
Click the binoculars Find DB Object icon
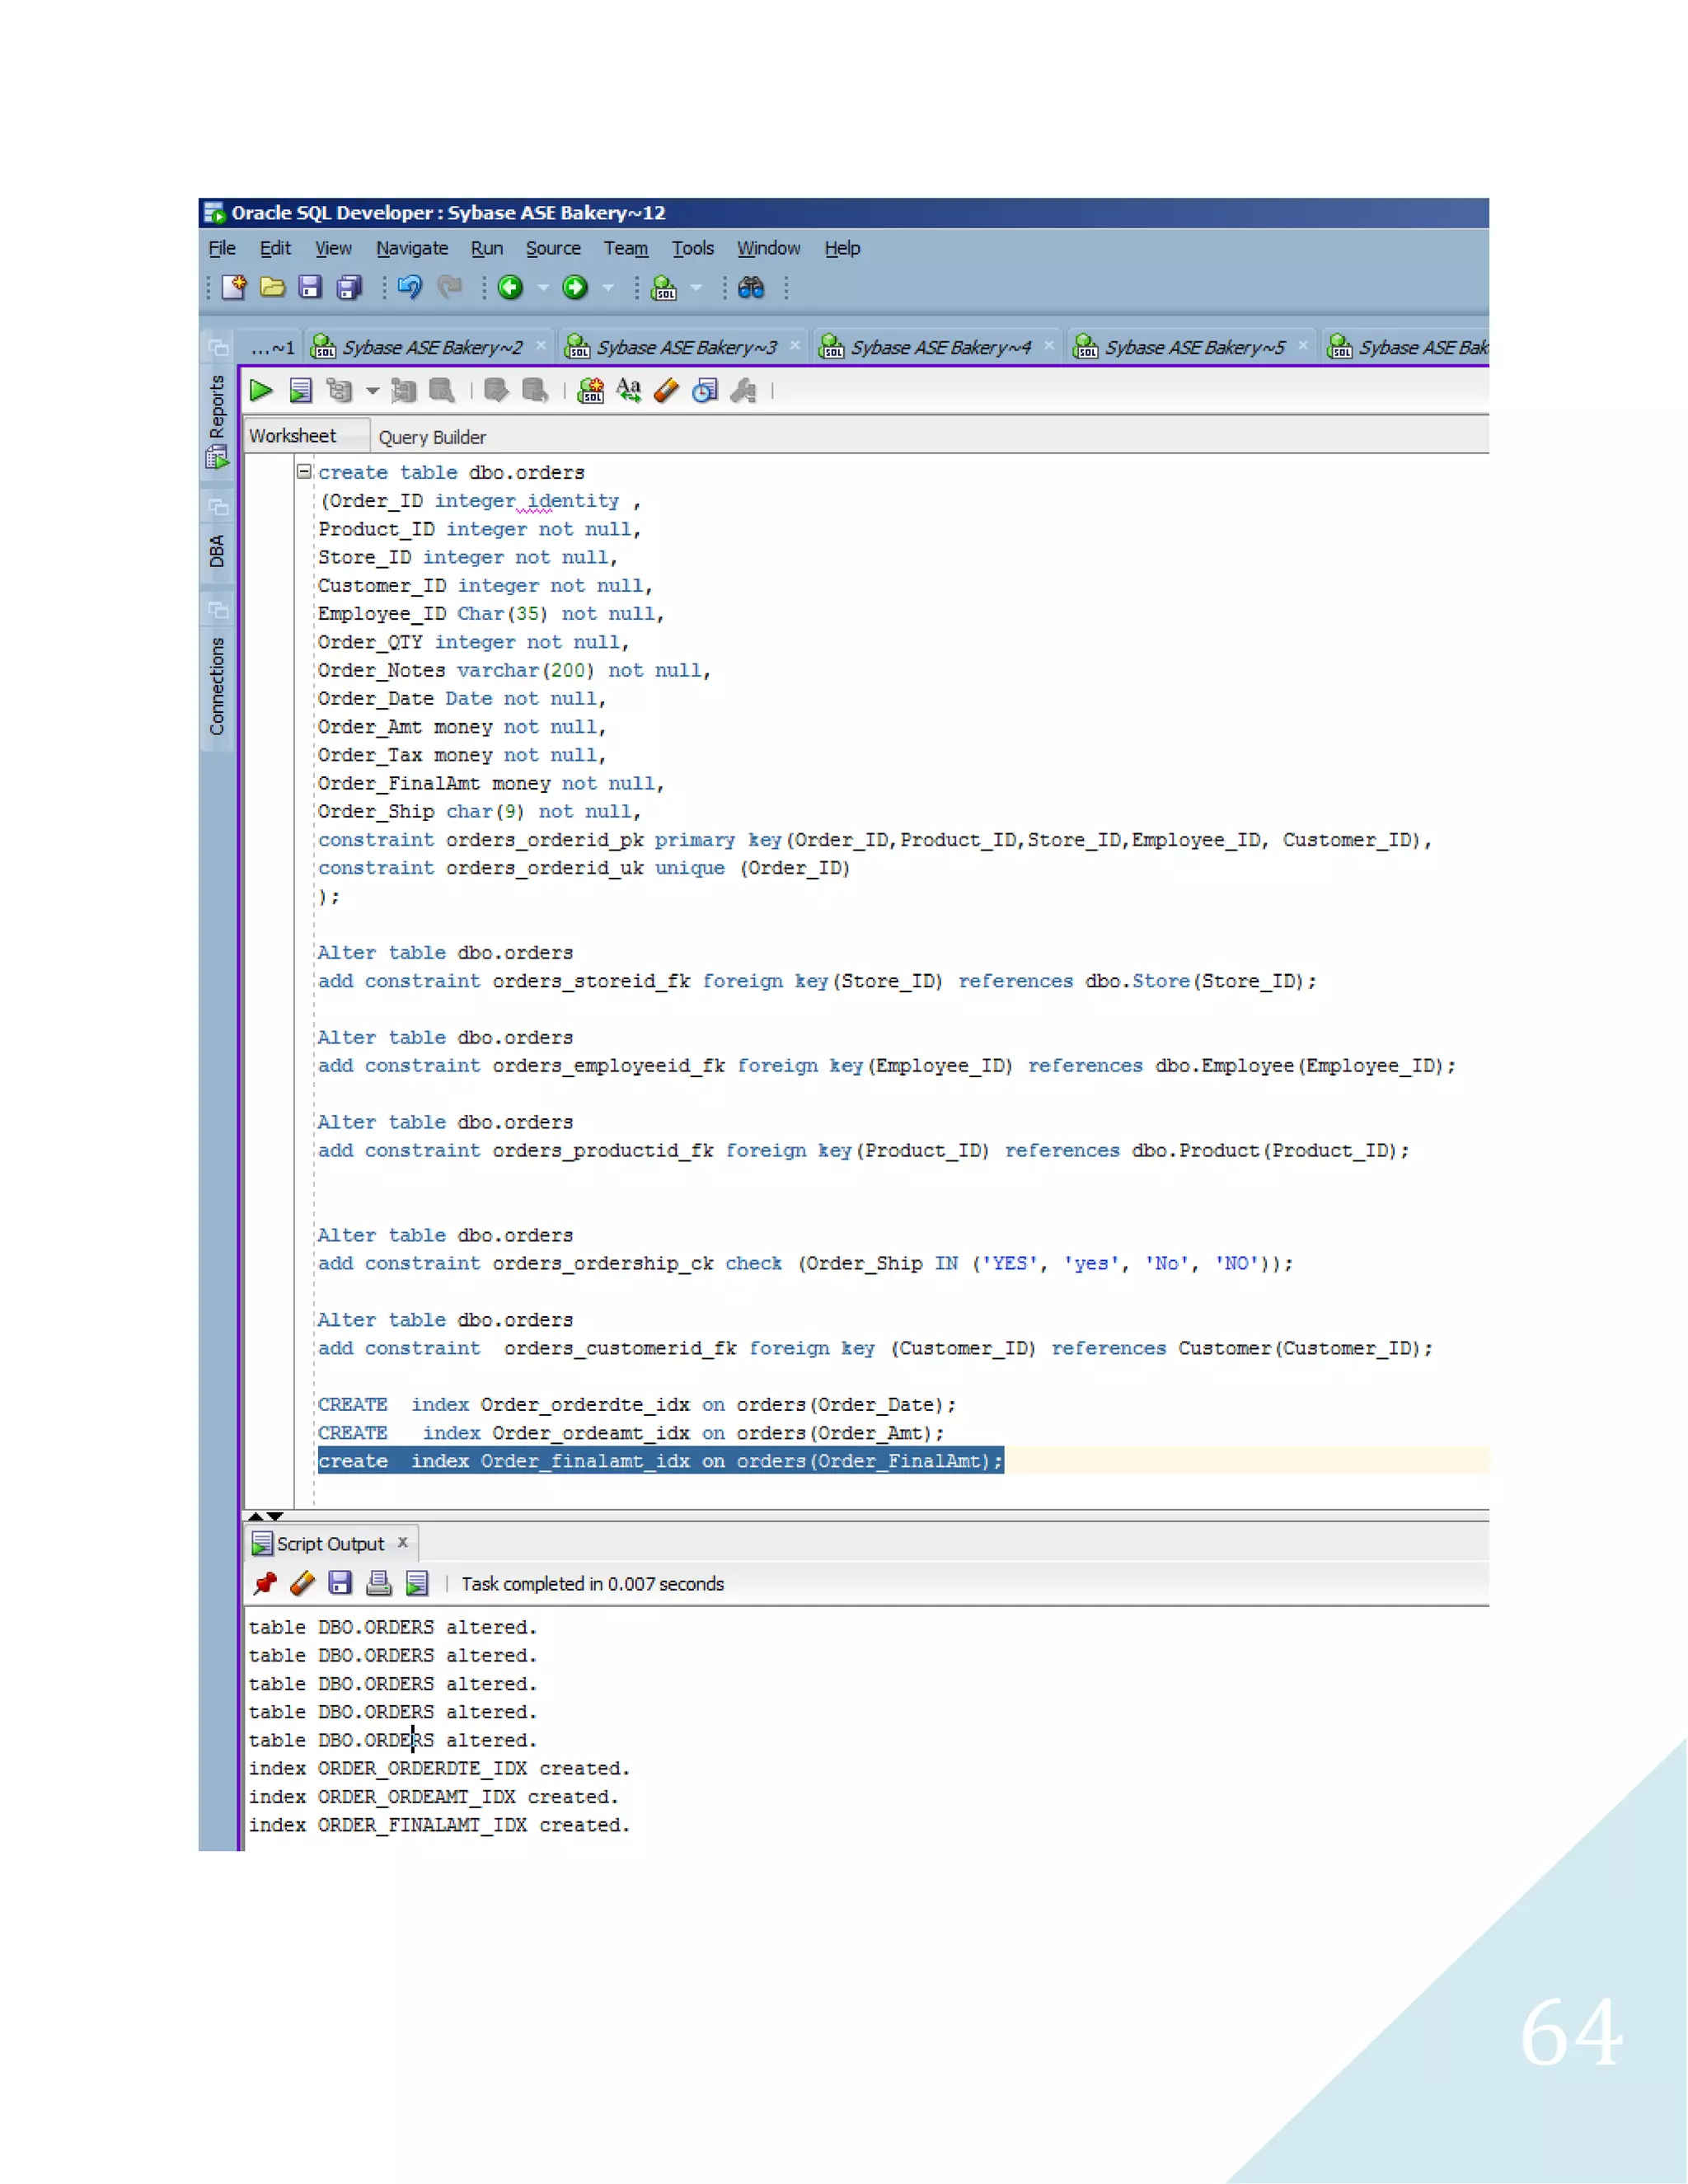tap(751, 288)
